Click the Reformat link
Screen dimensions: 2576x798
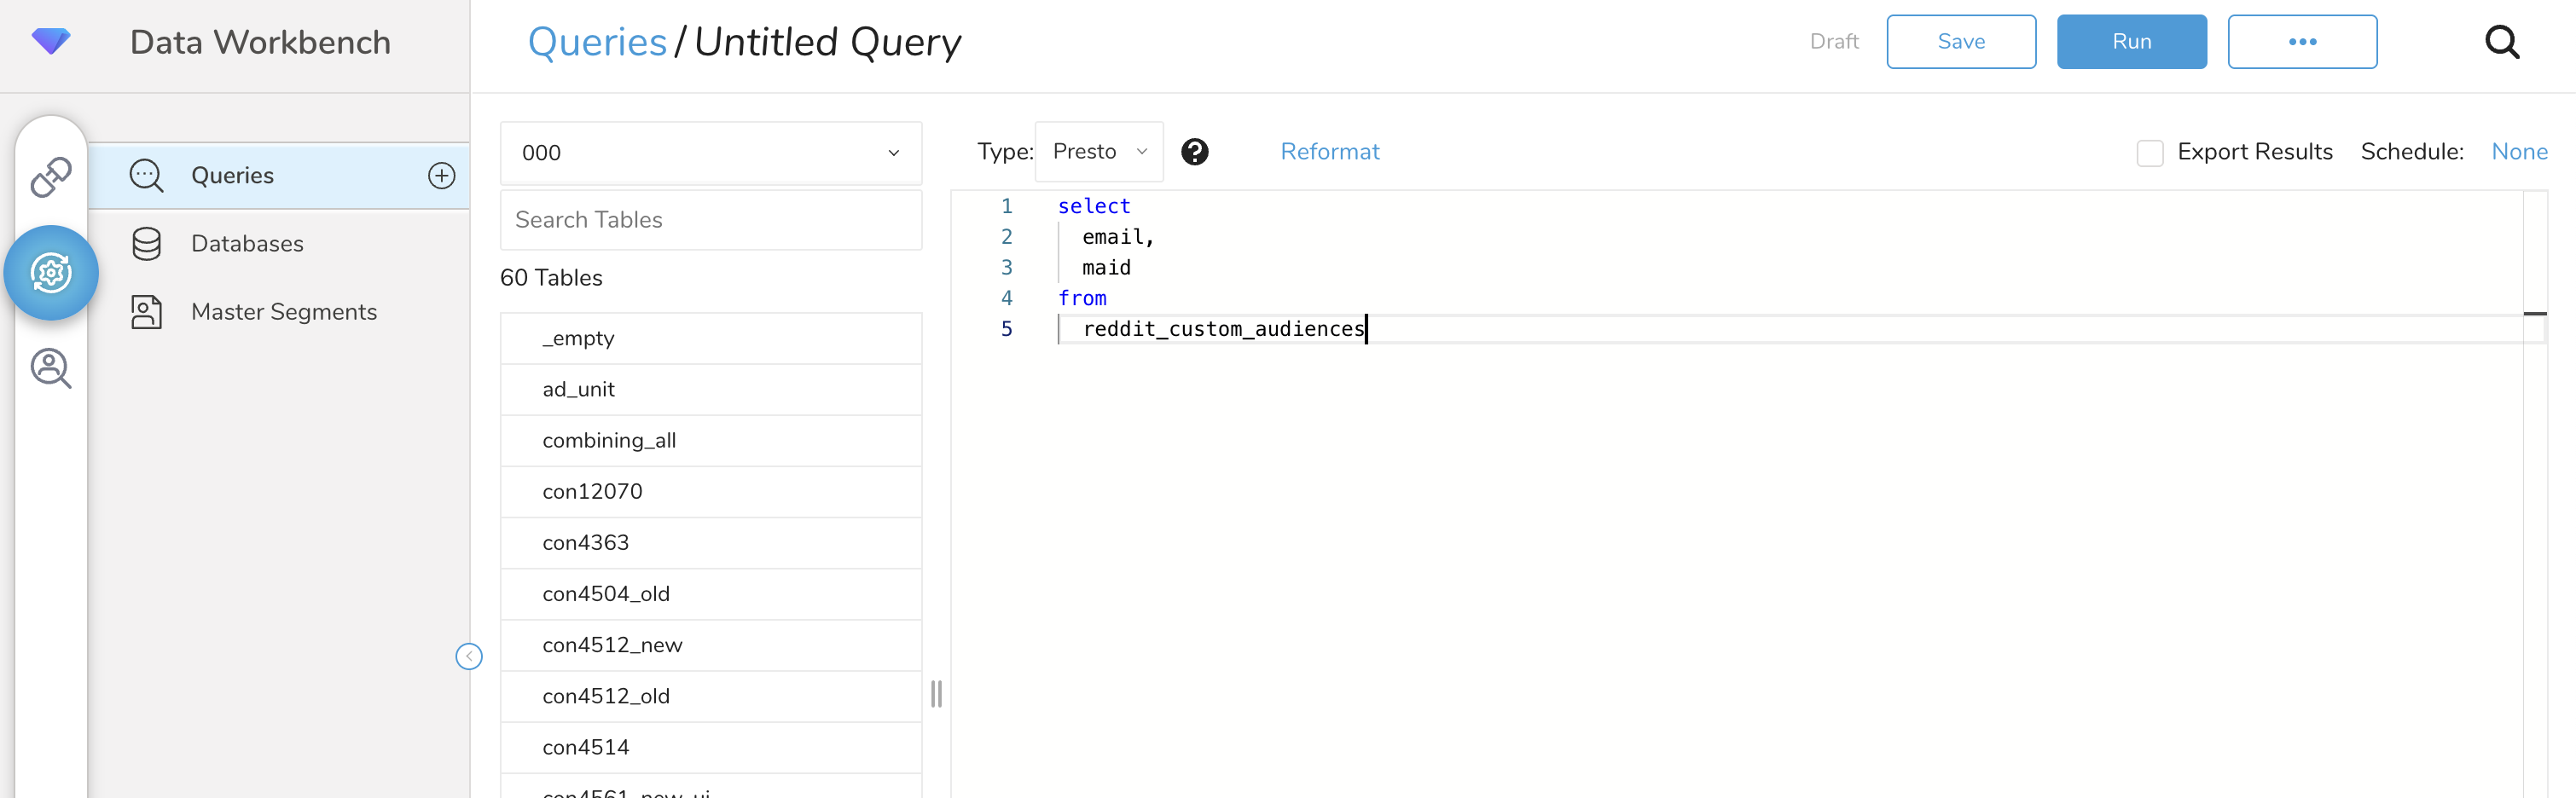1329,152
